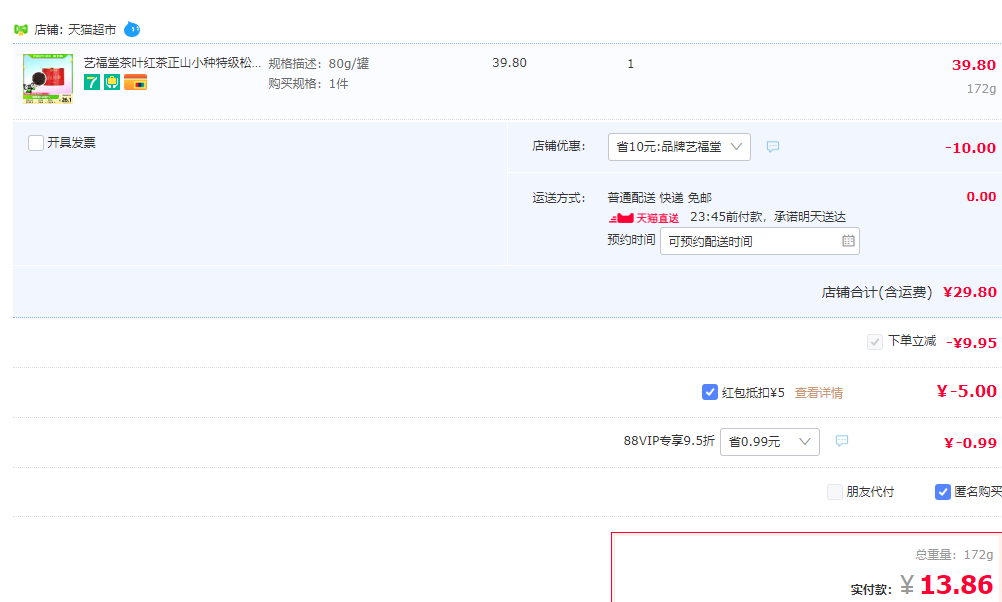Click the calendar icon in delivery time field
The image size is (1002, 602).
[848, 241]
